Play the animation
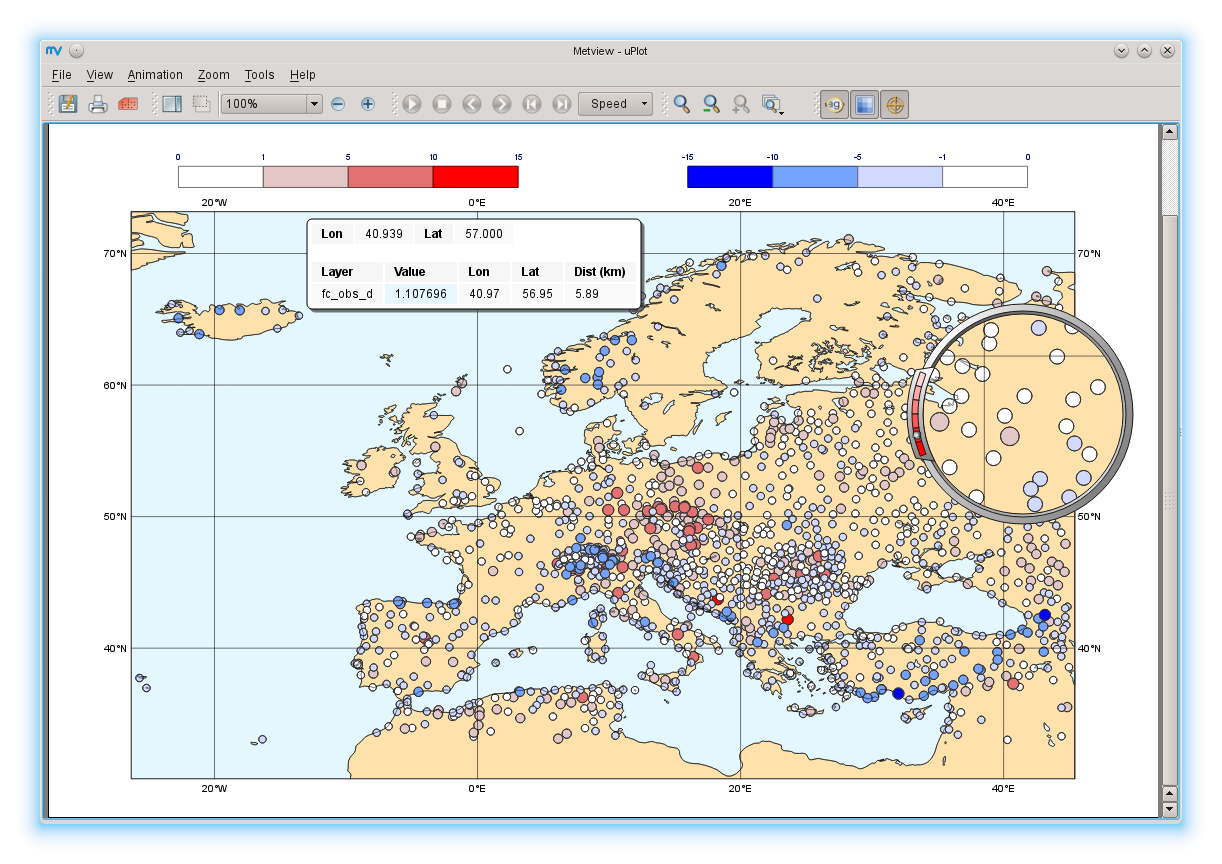This screenshot has width=1222, height=864. point(412,103)
